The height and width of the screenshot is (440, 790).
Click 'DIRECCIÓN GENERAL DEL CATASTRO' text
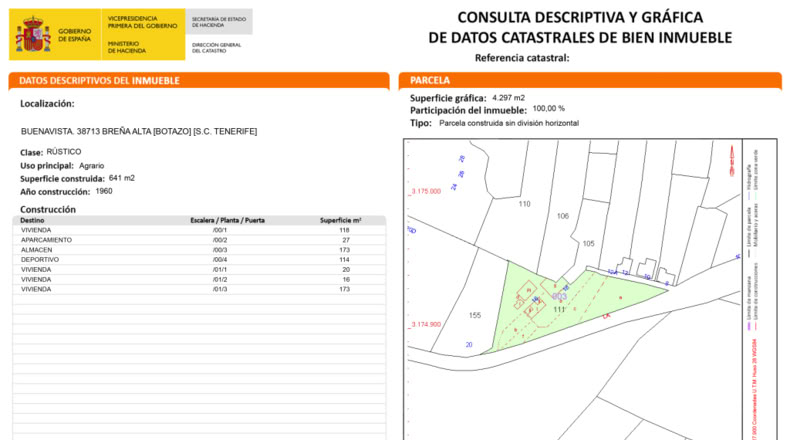(x=216, y=47)
